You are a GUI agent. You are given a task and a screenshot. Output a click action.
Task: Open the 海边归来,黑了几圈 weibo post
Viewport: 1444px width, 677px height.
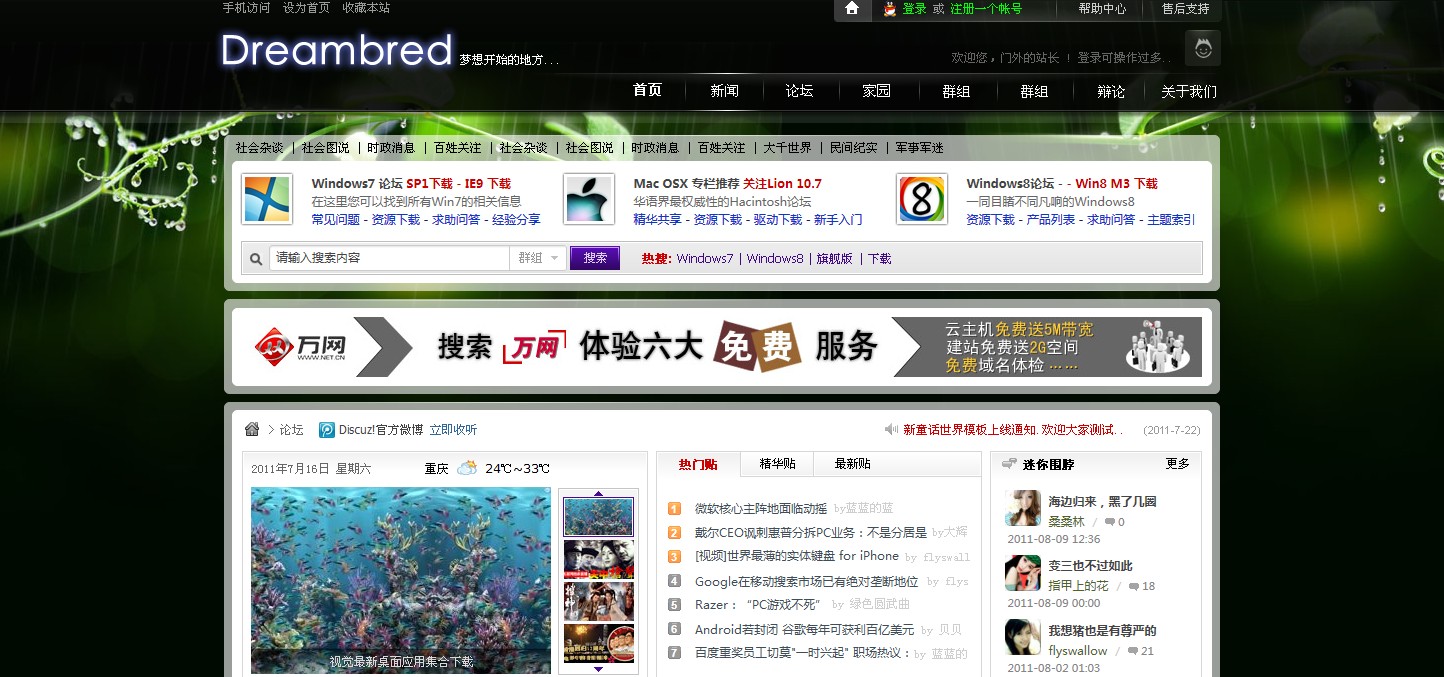[1102, 502]
